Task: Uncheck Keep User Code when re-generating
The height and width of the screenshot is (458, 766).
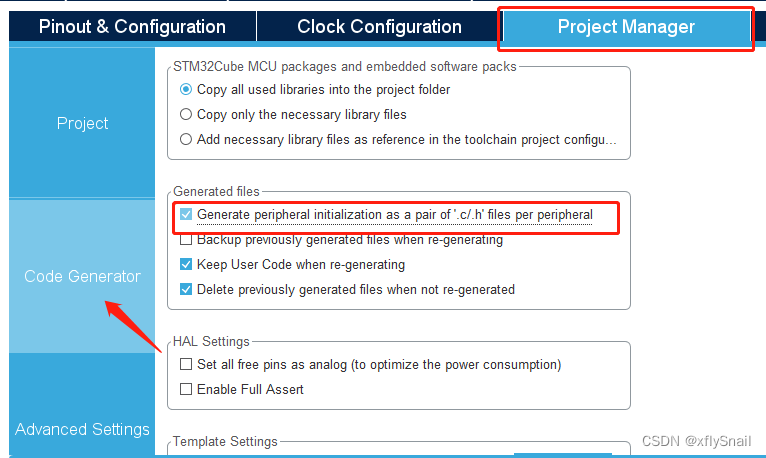Action: pos(186,265)
